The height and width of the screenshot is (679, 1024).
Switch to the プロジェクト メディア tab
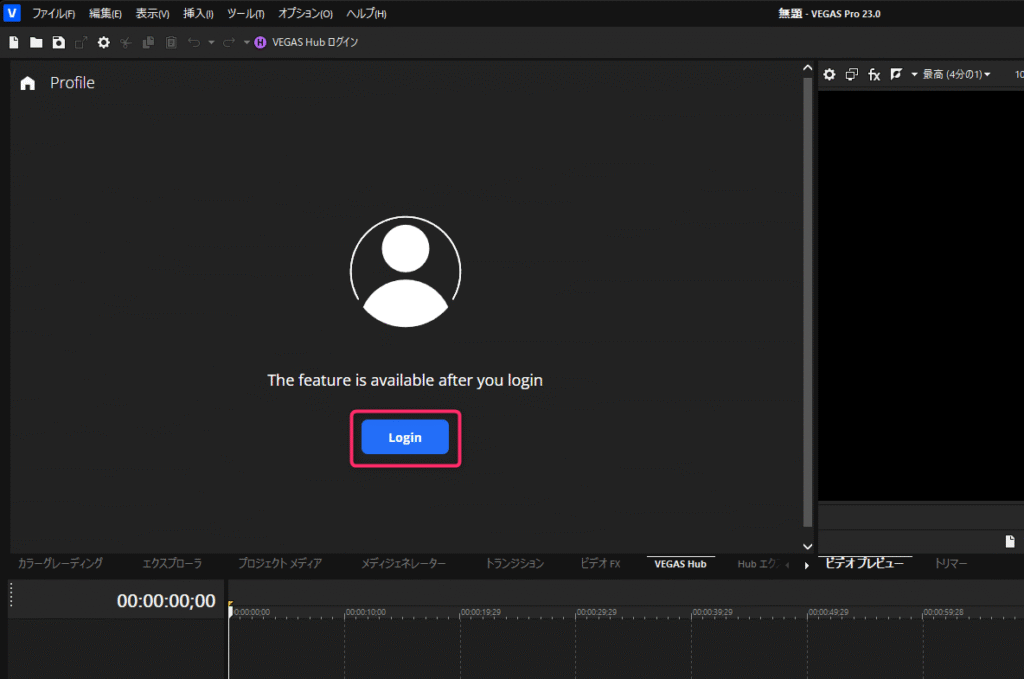[280, 564]
